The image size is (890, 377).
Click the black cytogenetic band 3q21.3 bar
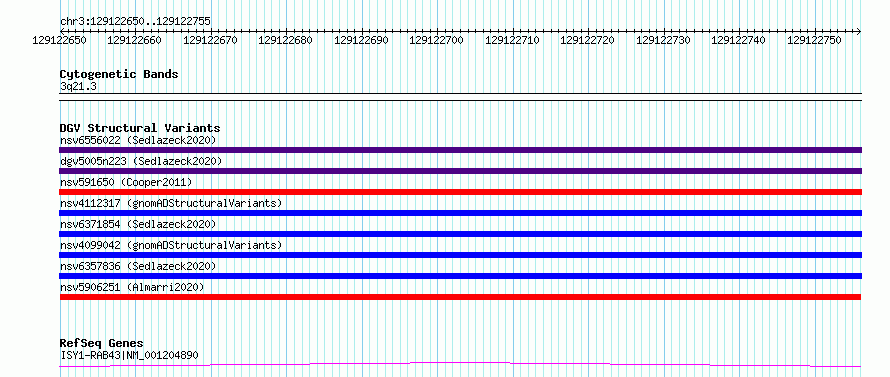pos(460,97)
